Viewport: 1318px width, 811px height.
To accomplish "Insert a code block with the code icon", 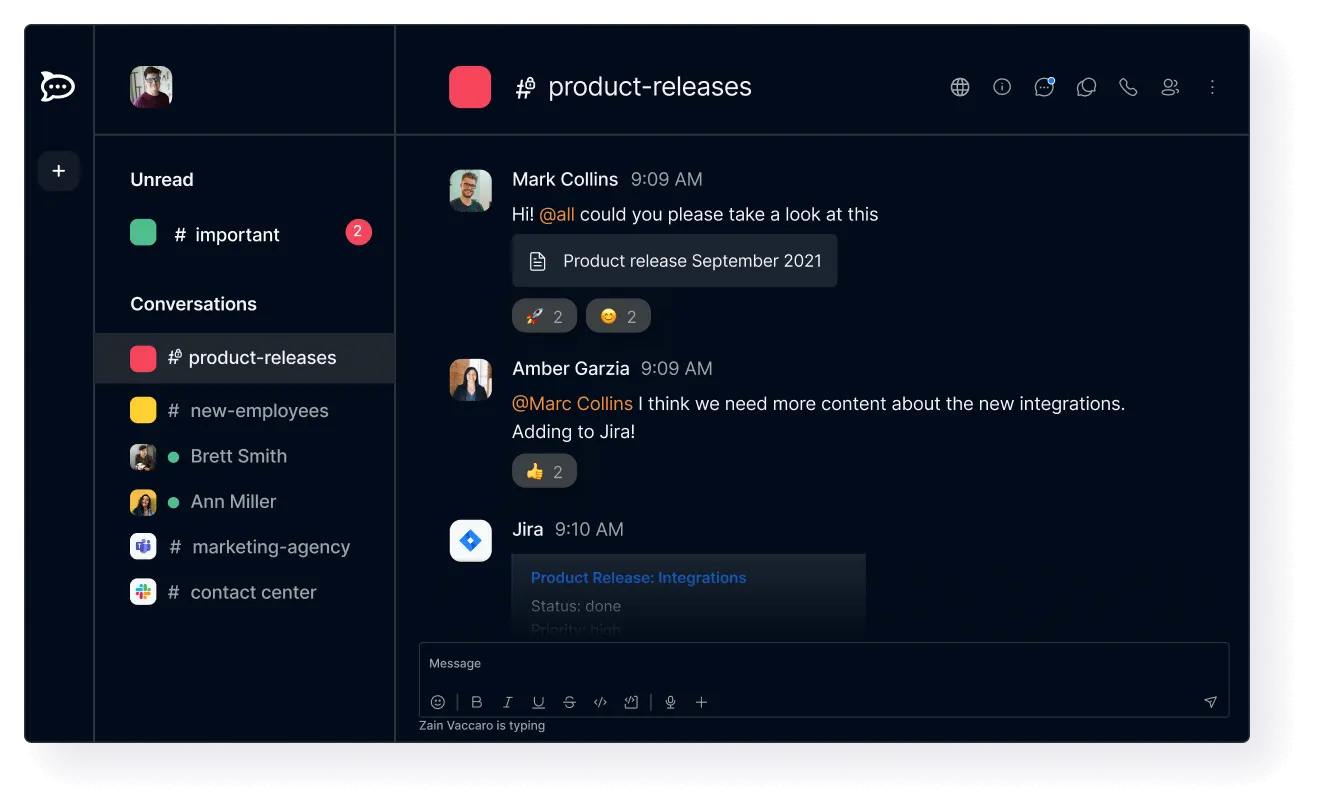I will coord(600,702).
